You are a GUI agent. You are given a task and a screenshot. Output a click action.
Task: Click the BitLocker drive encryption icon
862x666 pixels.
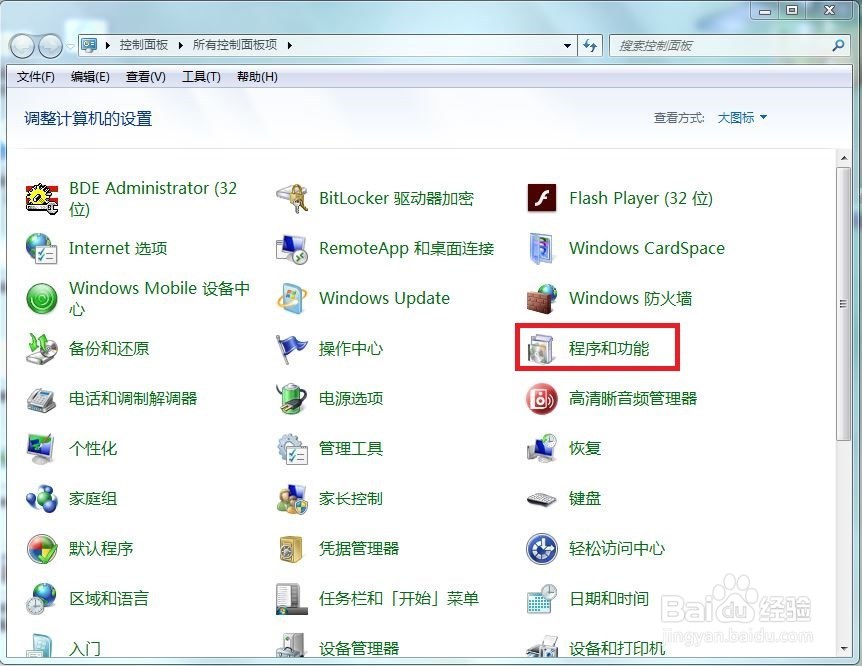tap(292, 199)
